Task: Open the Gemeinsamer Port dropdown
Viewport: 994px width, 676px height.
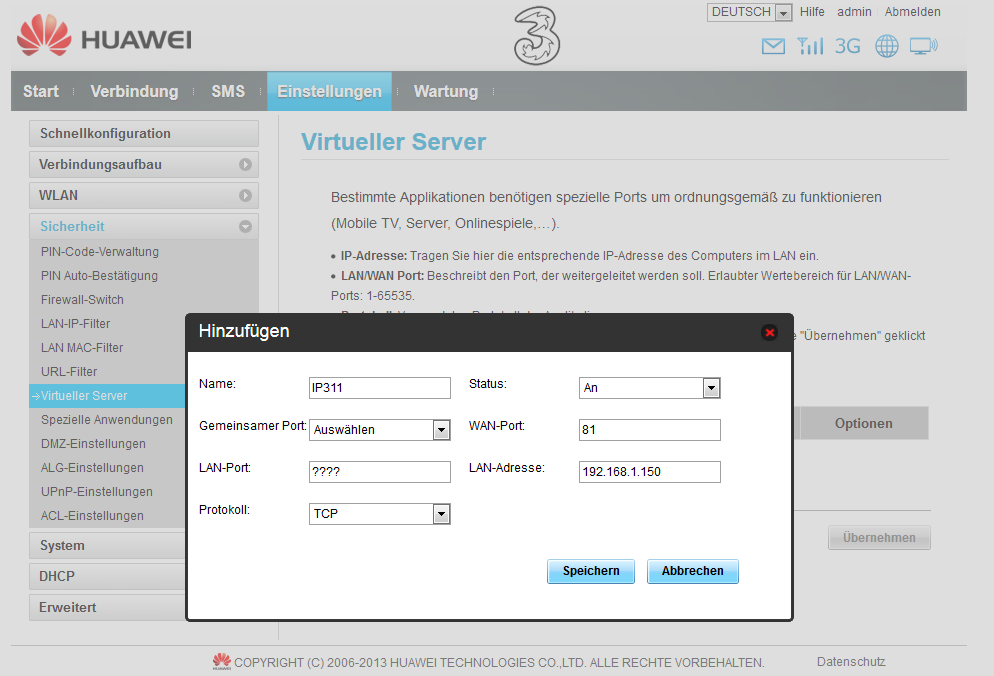Action: (x=380, y=430)
